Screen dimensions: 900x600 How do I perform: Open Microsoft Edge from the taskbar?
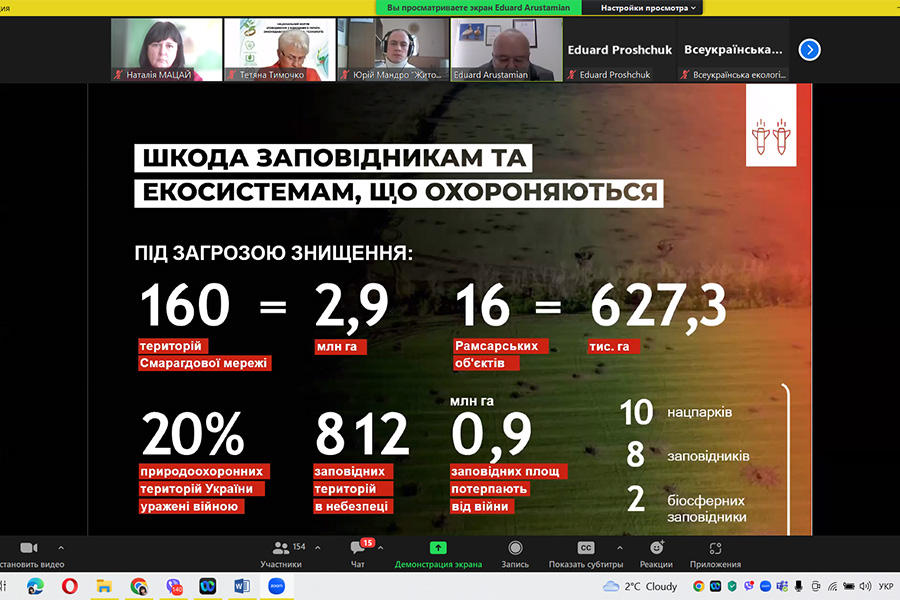(x=36, y=586)
